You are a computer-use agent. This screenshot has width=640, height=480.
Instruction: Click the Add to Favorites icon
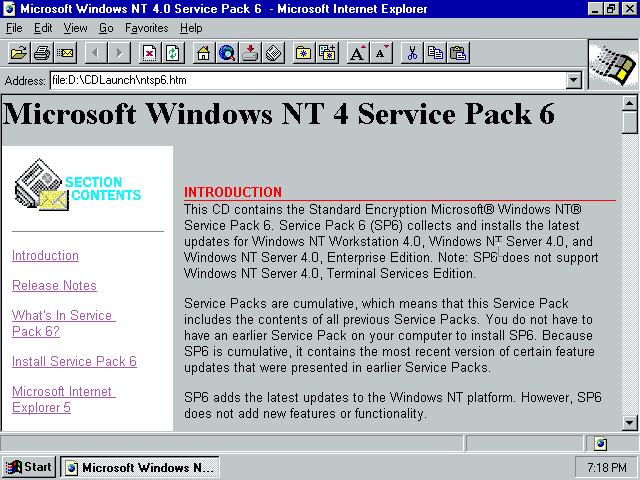tap(327, 53)
